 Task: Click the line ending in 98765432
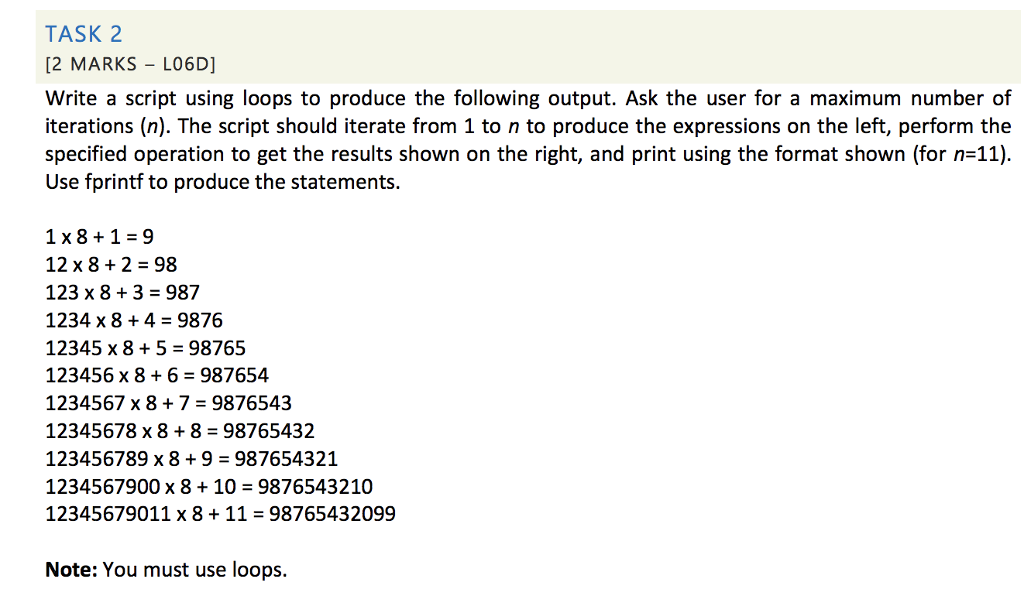[x=180, y=431]
